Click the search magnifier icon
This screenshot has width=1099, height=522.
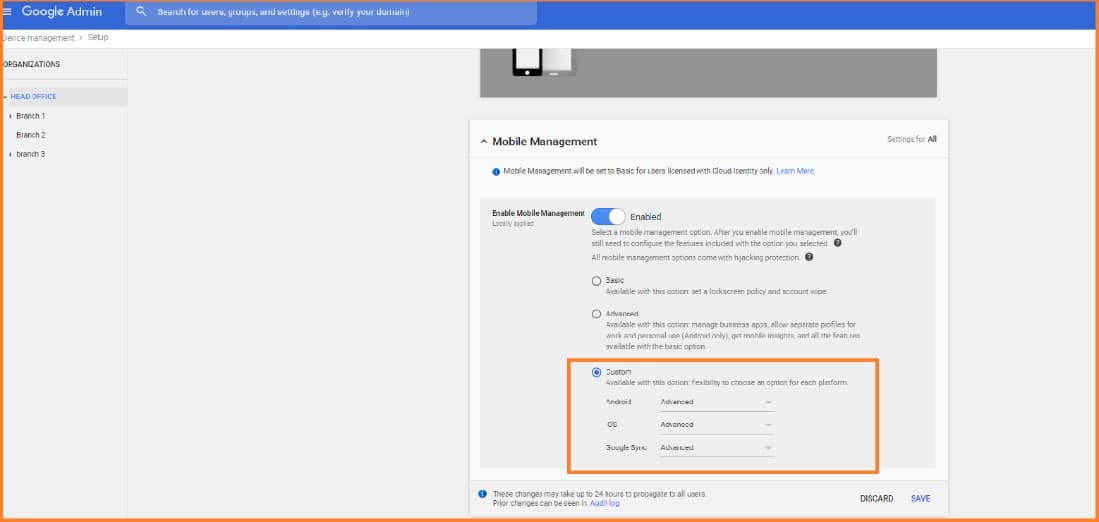(x=141, y=12)
